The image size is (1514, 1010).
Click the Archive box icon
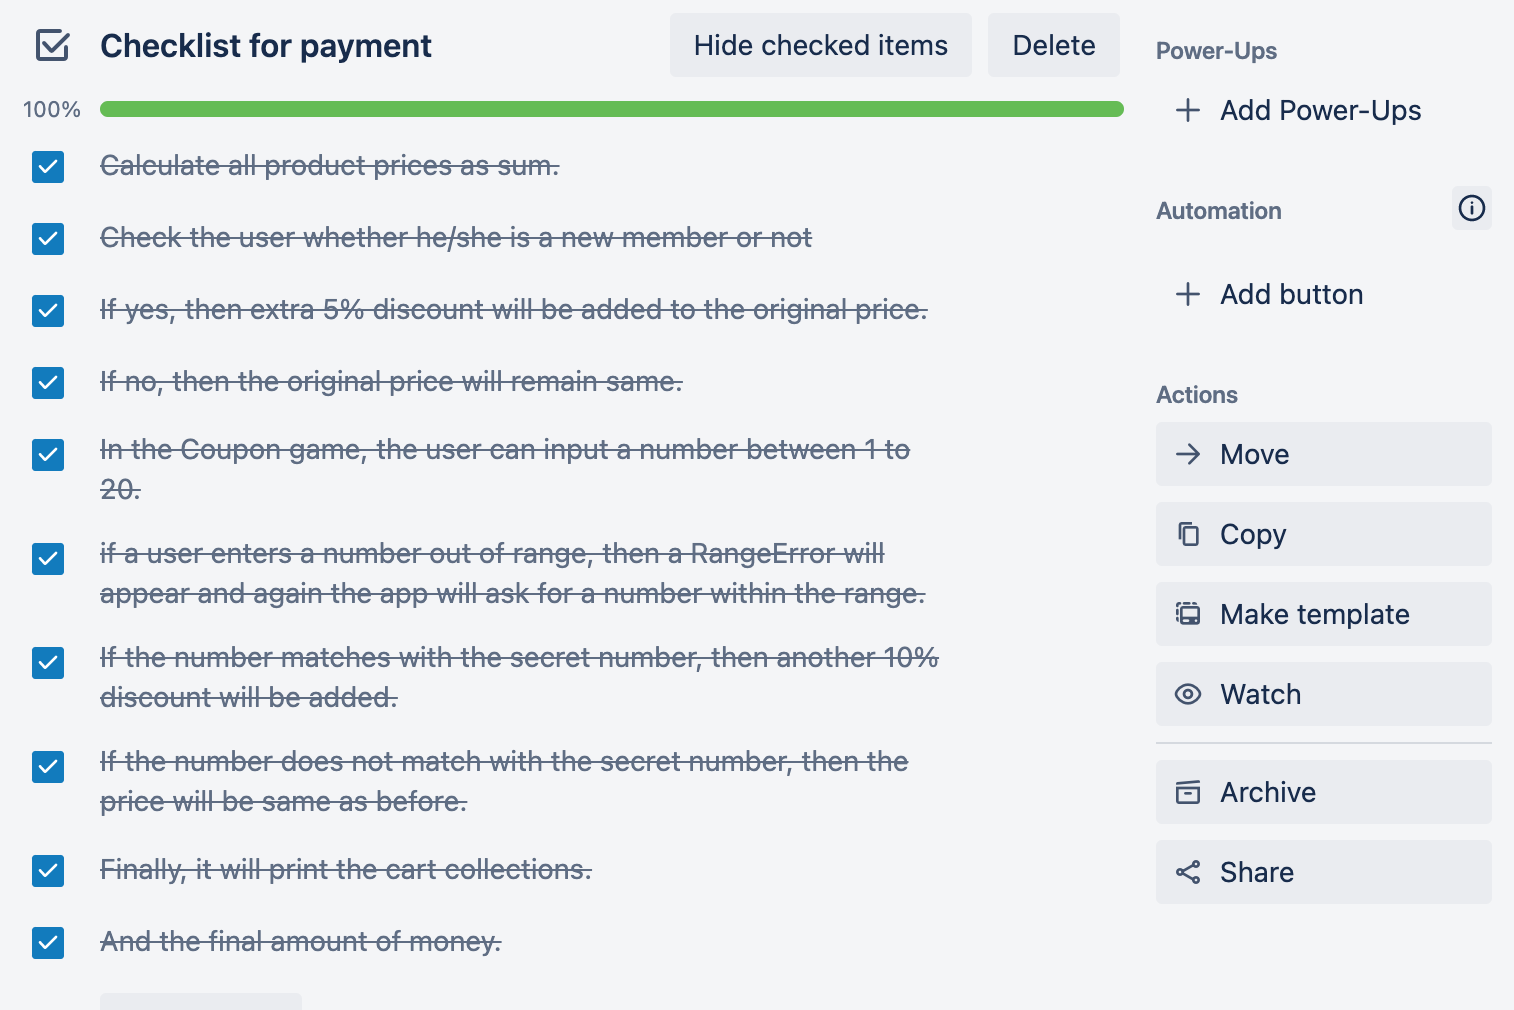click(1188, 792)
